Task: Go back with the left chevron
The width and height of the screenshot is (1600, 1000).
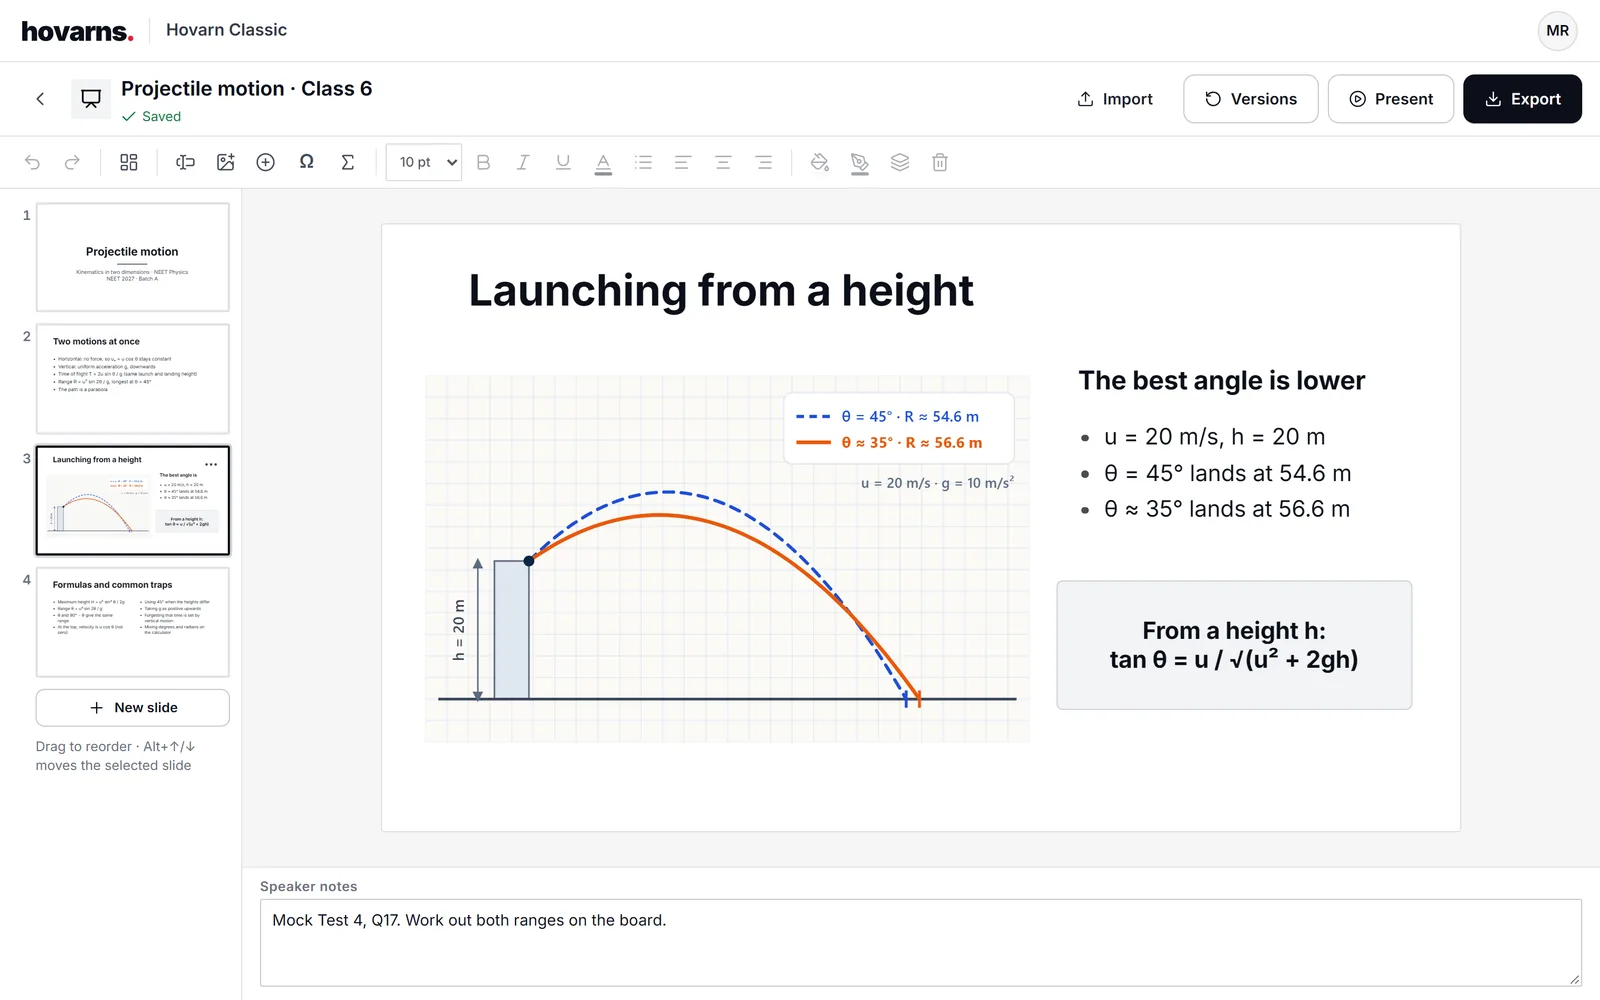Action: point(40,99)
